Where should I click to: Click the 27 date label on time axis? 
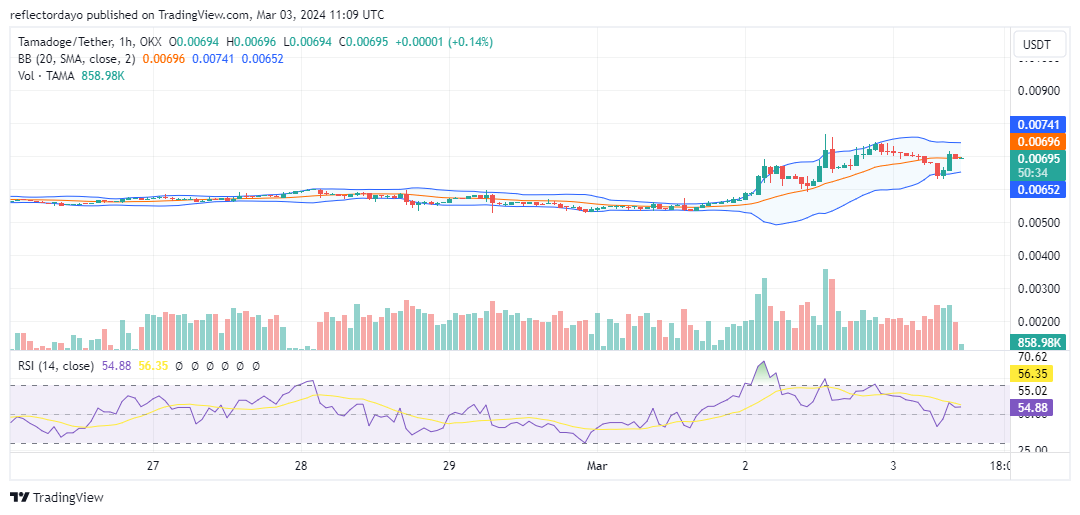coord(153,465)
